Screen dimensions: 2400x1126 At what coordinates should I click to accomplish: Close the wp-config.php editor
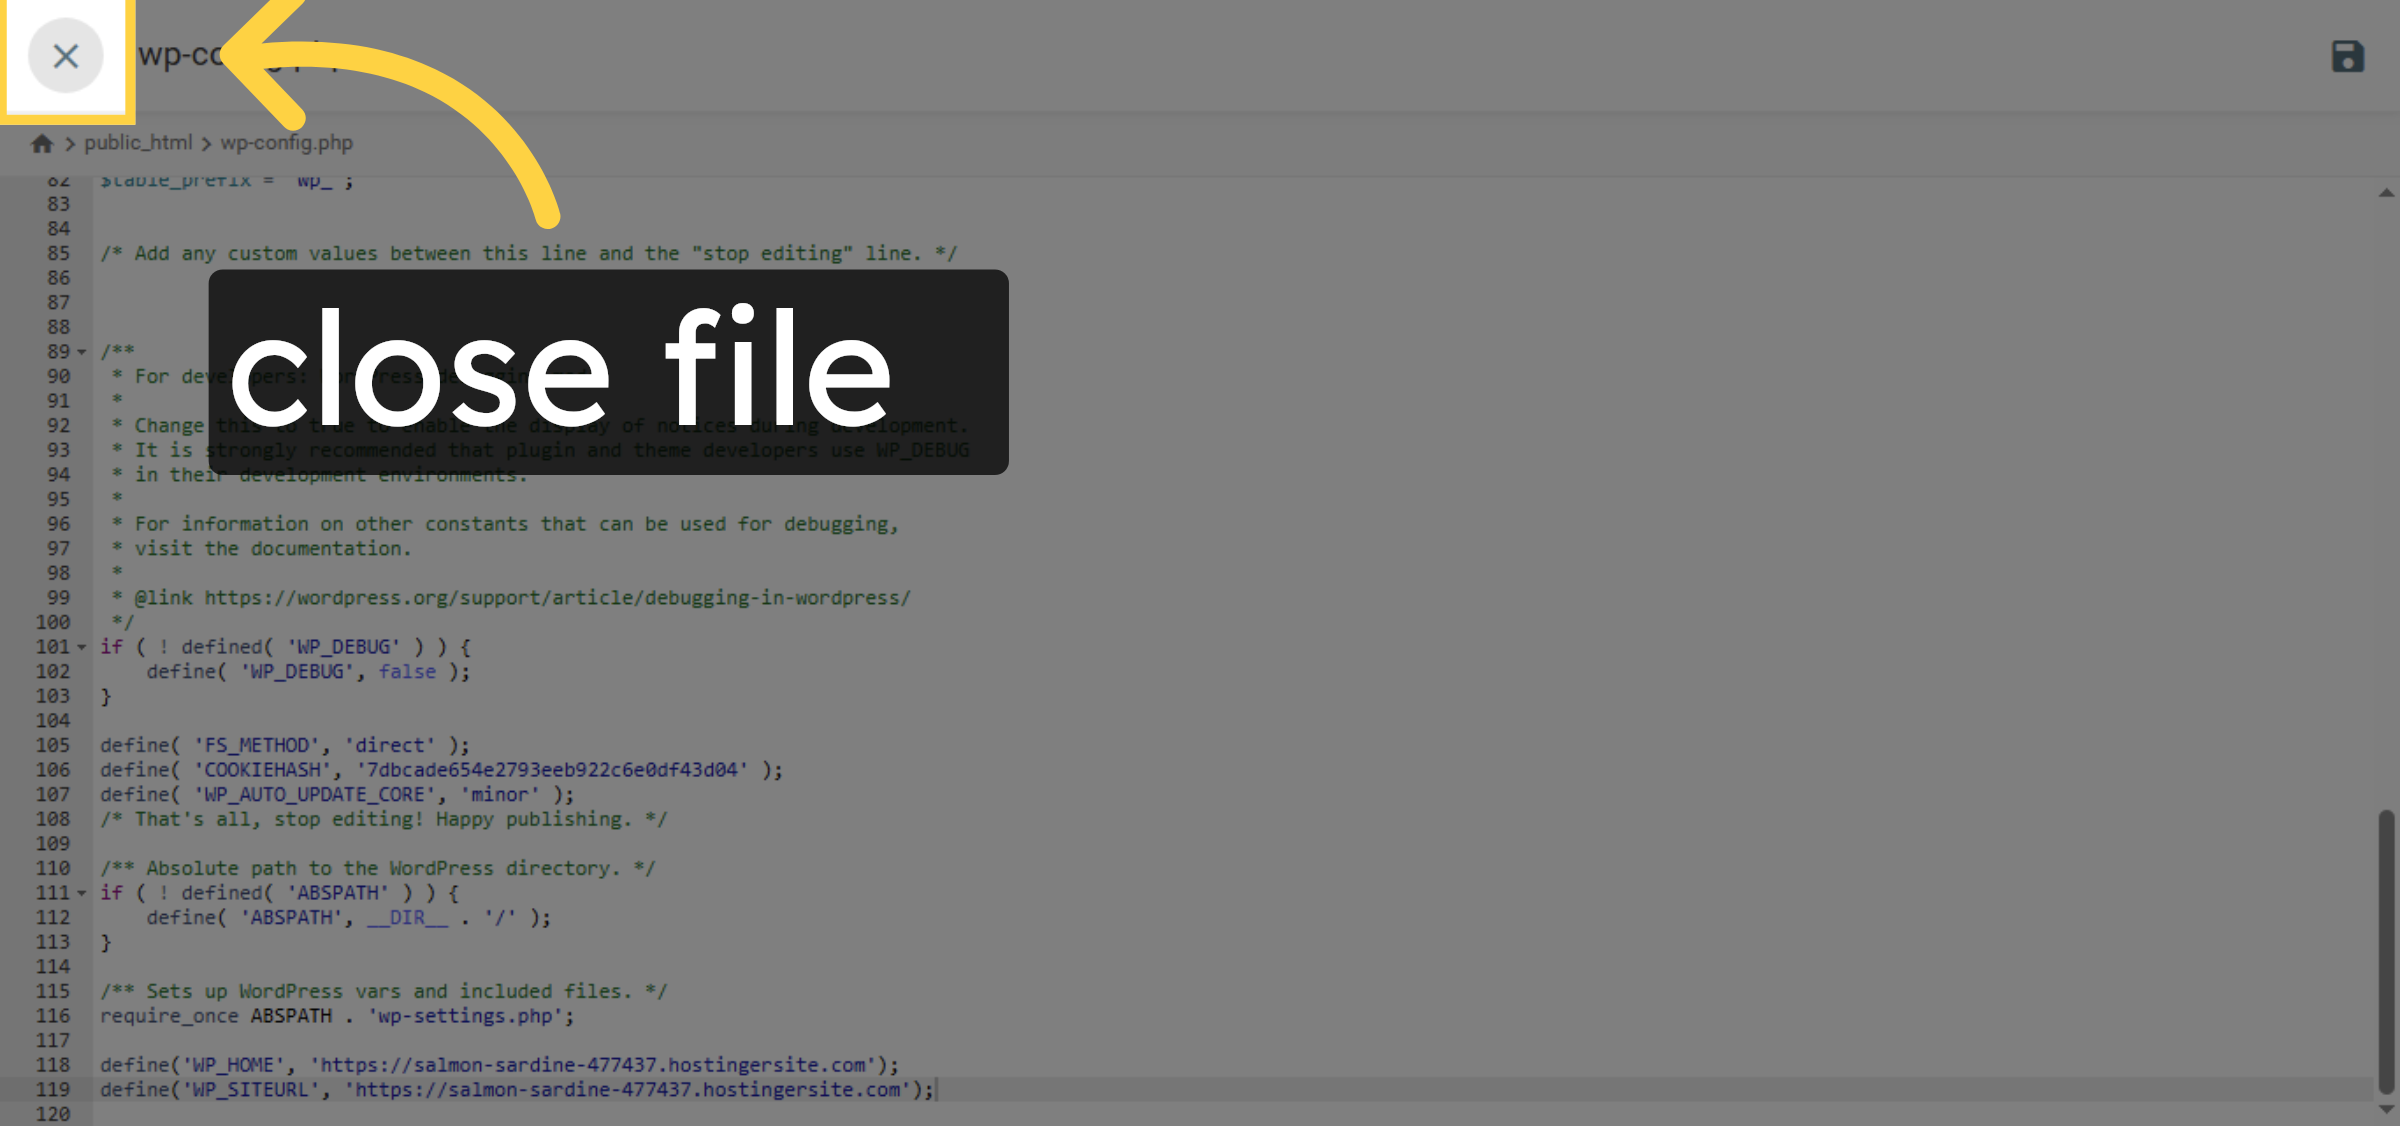pos(66,57)
